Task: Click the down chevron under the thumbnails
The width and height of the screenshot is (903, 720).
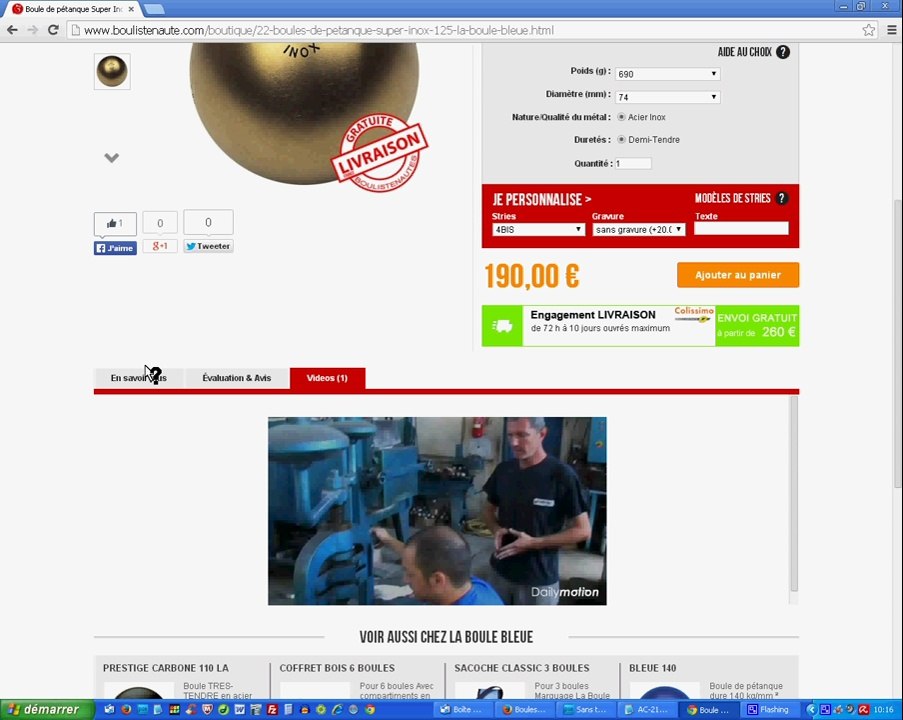Action: pyautogui.click(x=112, y=157)
